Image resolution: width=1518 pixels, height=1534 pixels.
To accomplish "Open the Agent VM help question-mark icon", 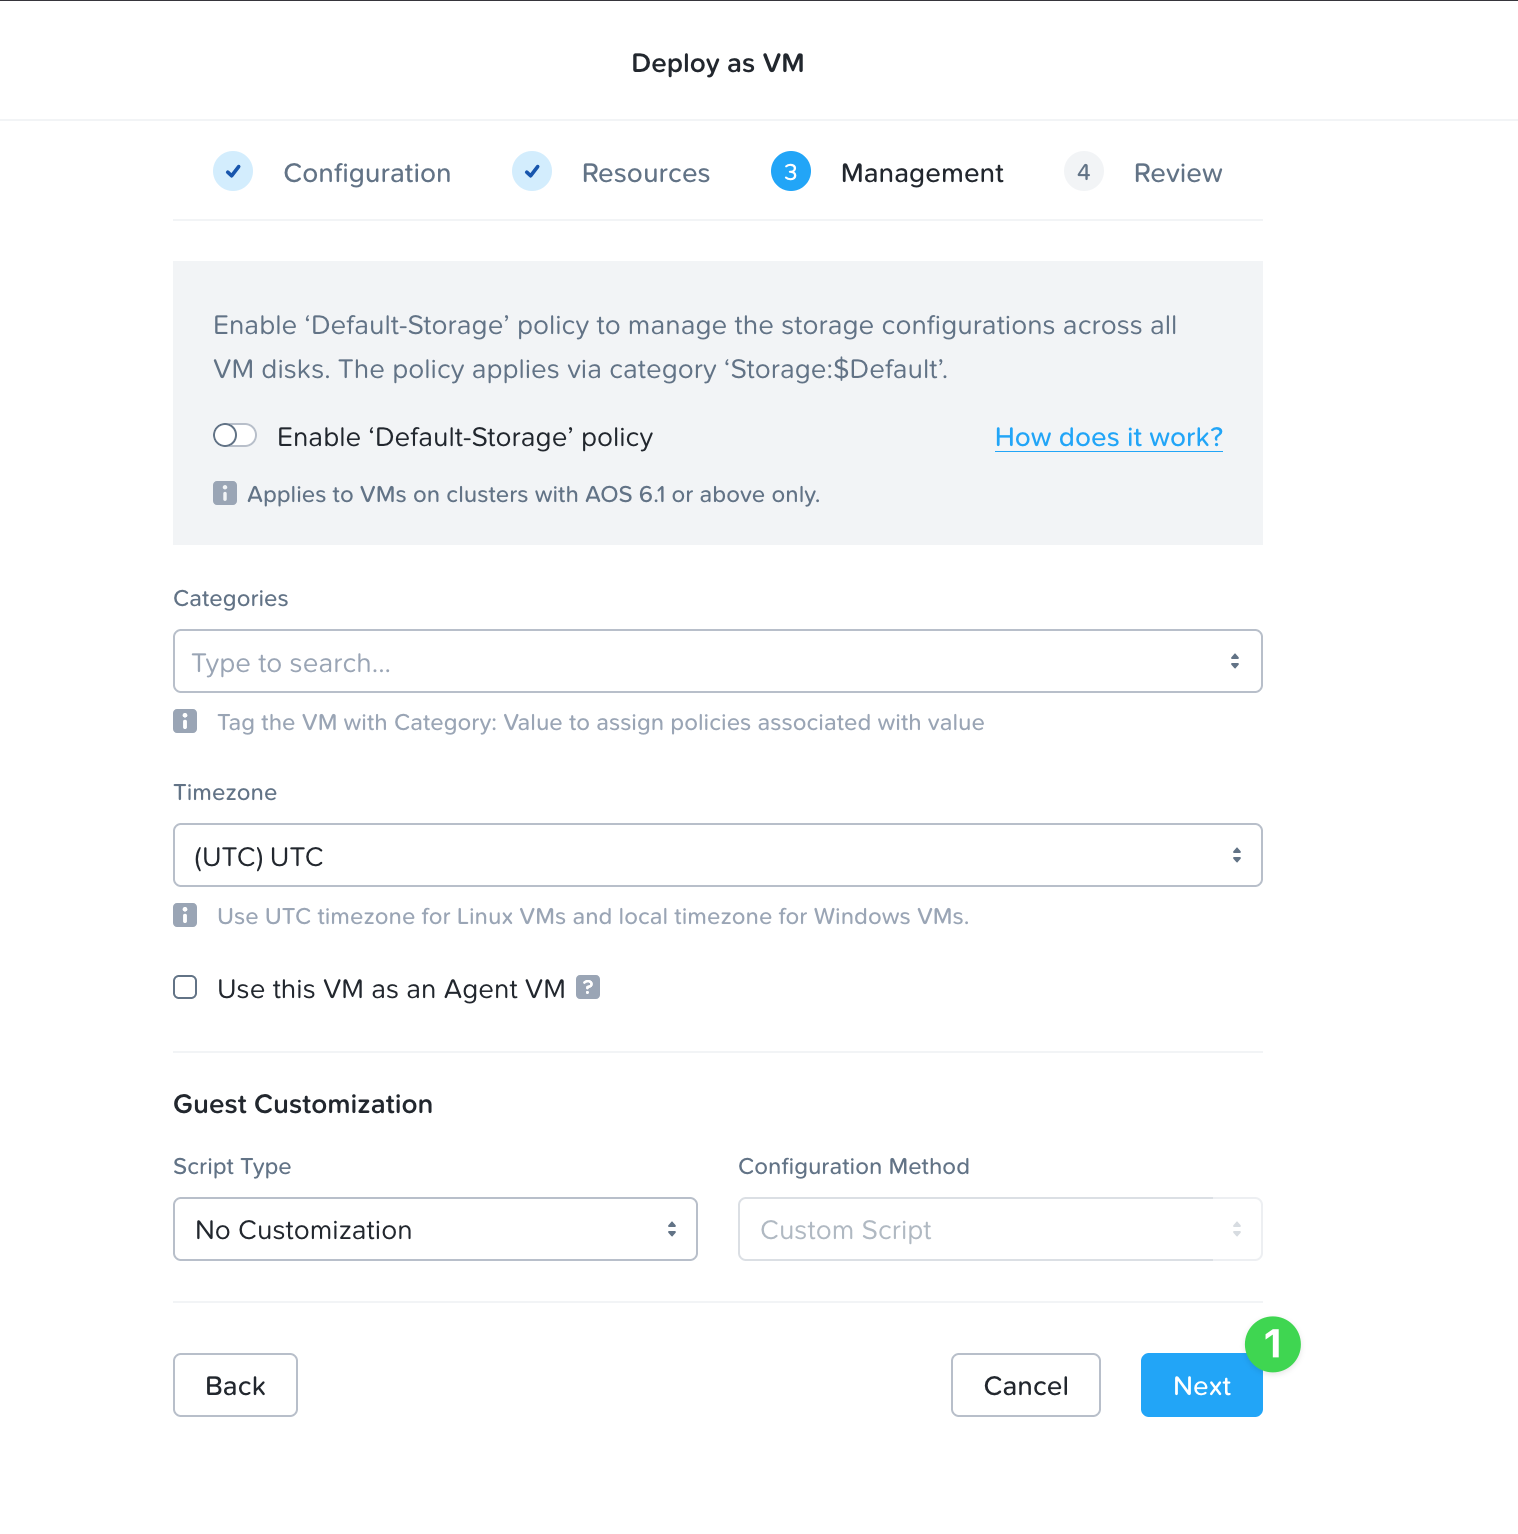I will click(x=588, y=987).
